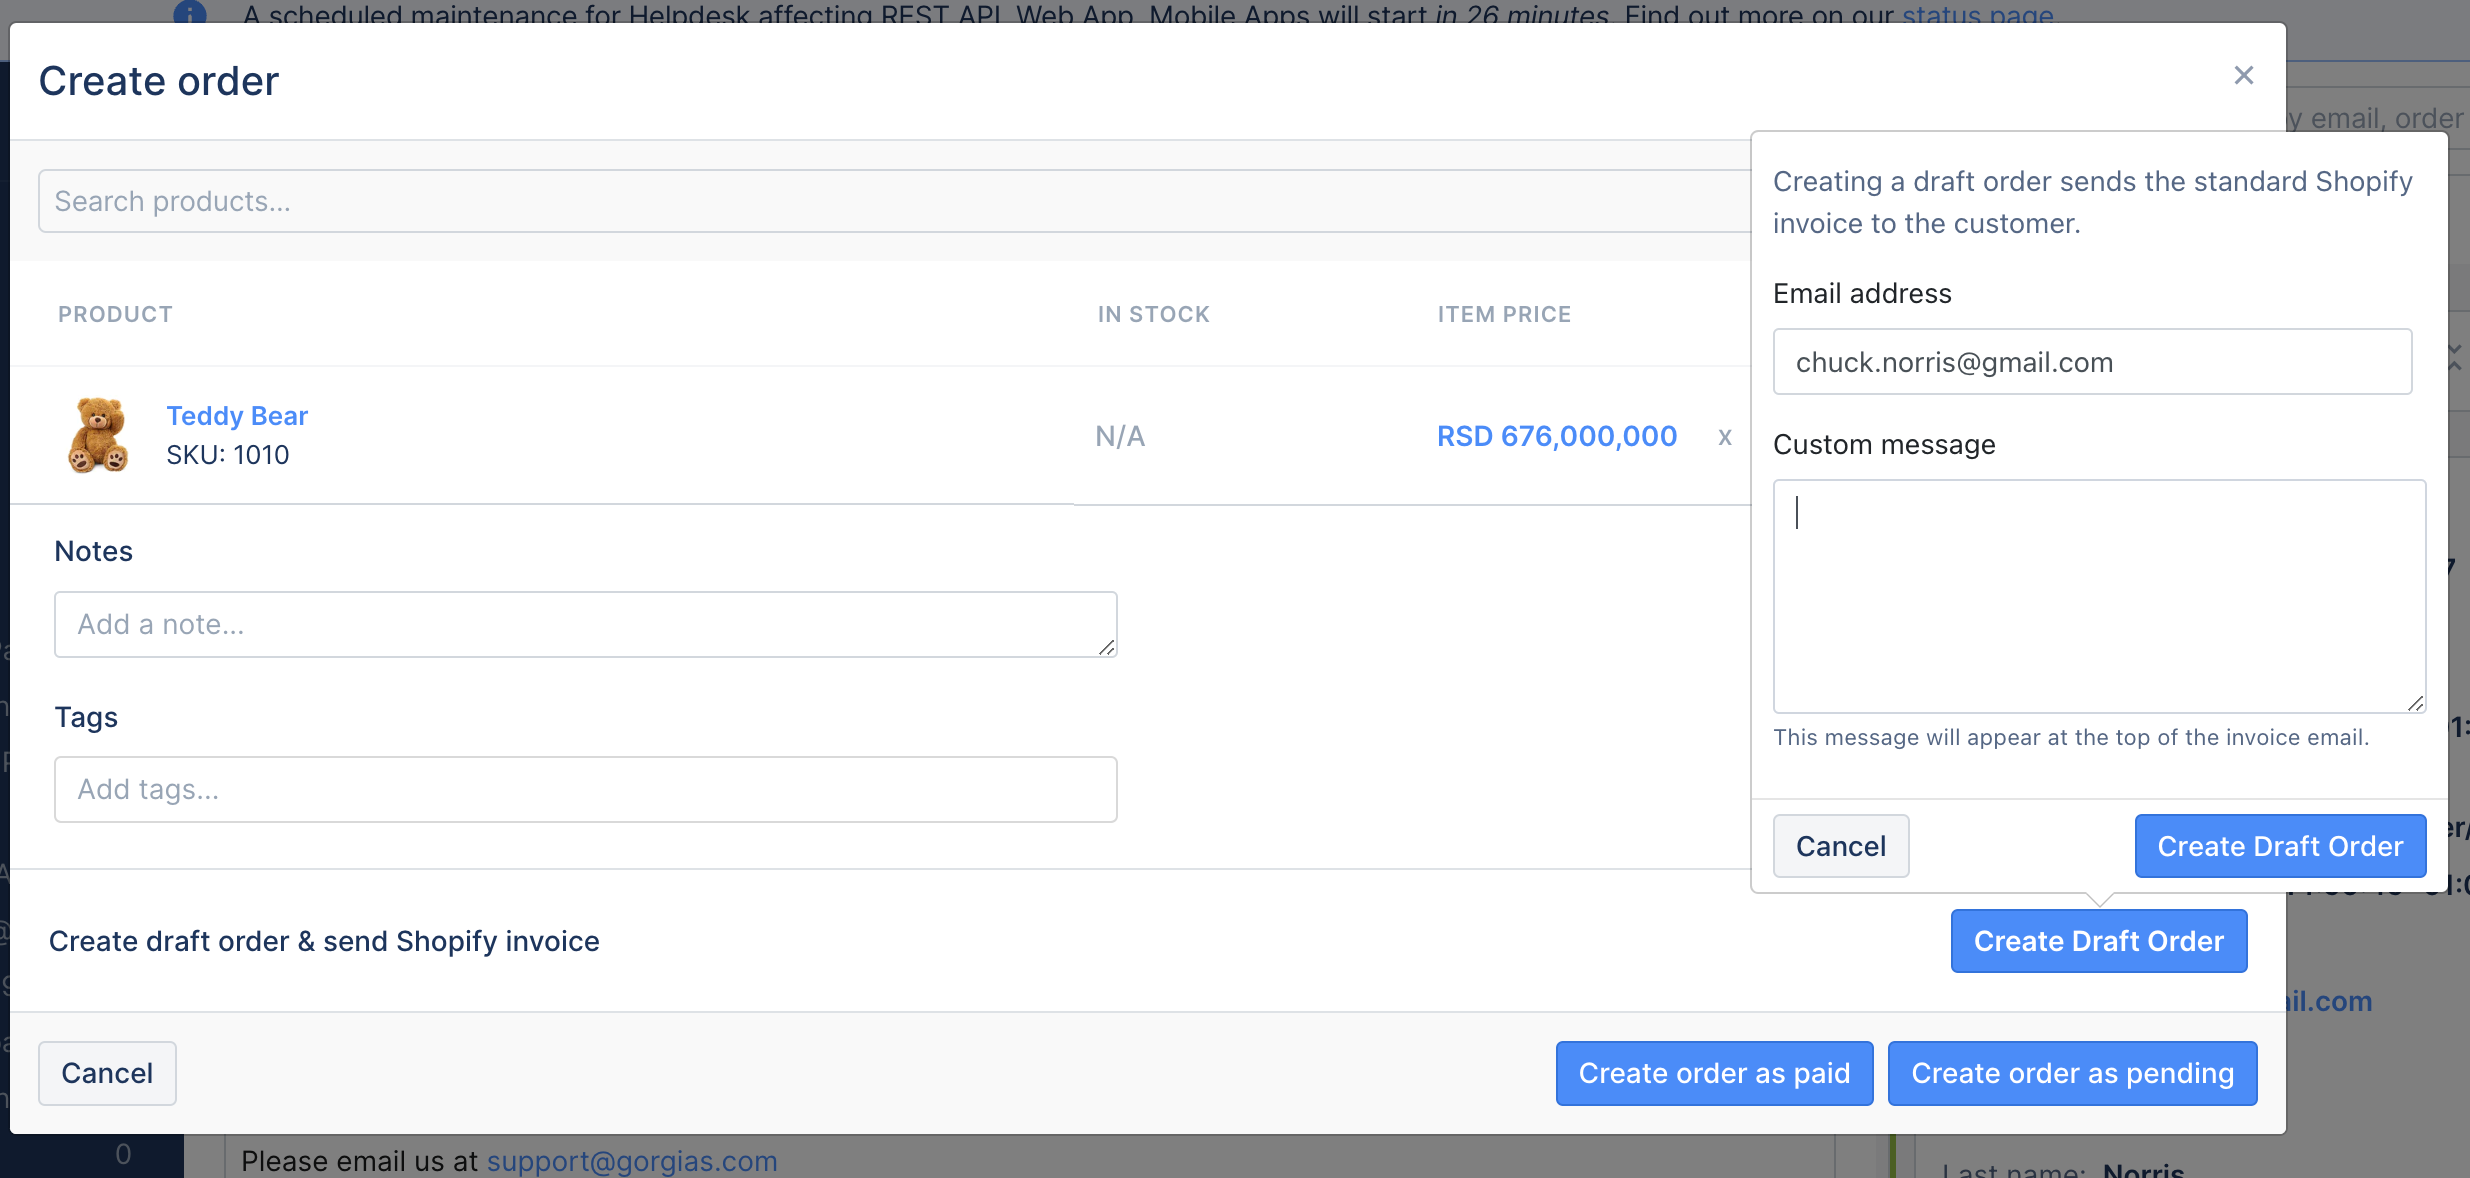Click the maintenance info icon

pos(189,14)
